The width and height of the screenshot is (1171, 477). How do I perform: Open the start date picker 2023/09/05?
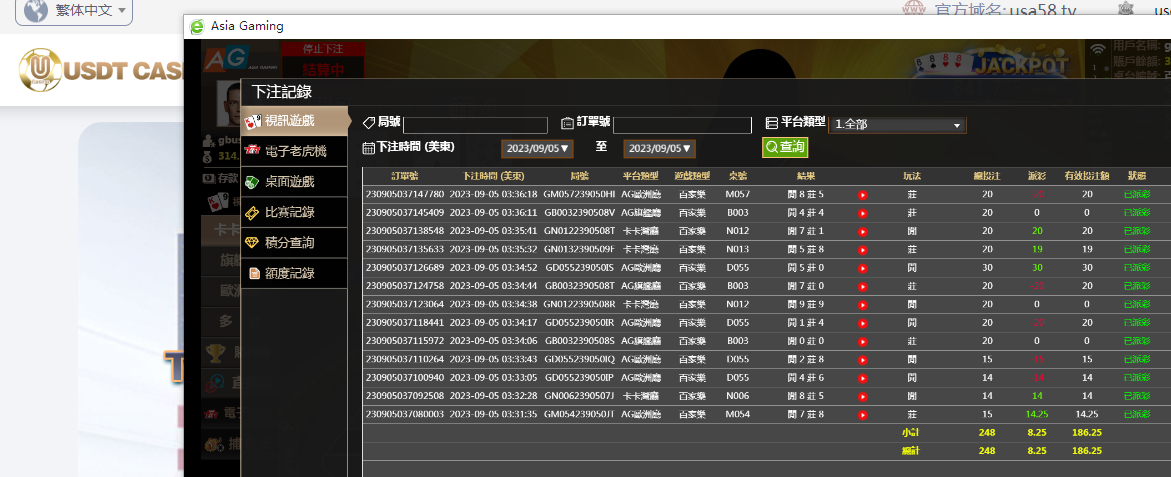(538, 148)
